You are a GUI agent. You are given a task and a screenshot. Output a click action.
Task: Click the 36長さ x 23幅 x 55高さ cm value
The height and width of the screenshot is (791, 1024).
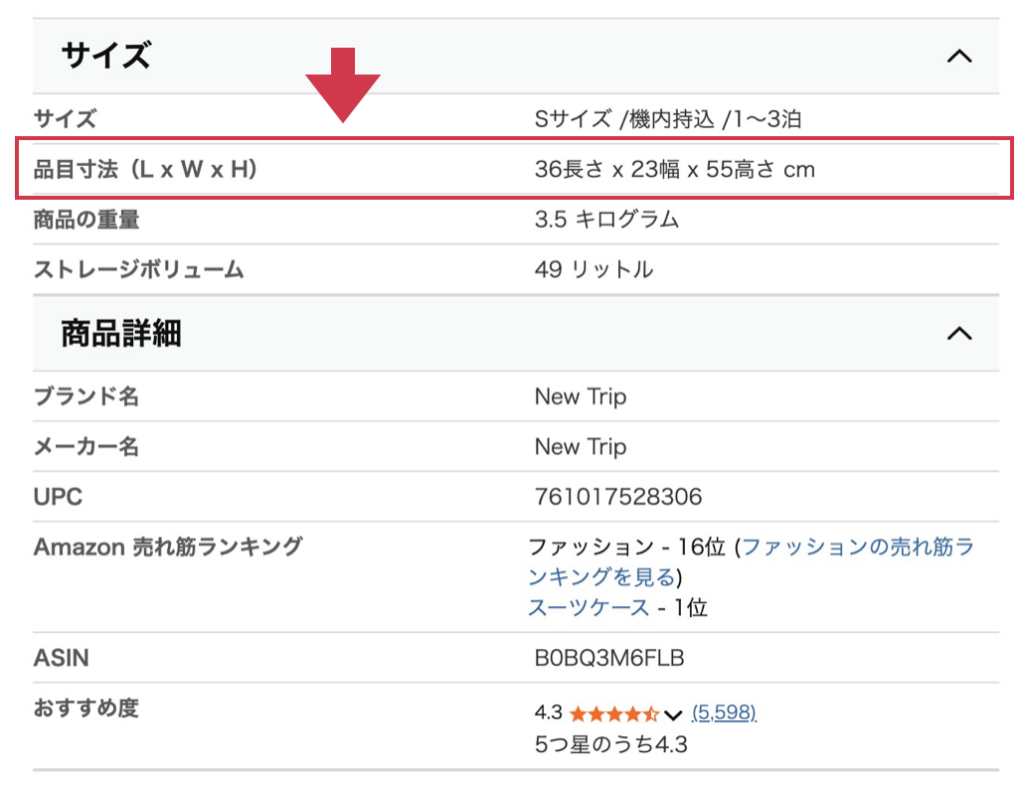tap(674, 170)
